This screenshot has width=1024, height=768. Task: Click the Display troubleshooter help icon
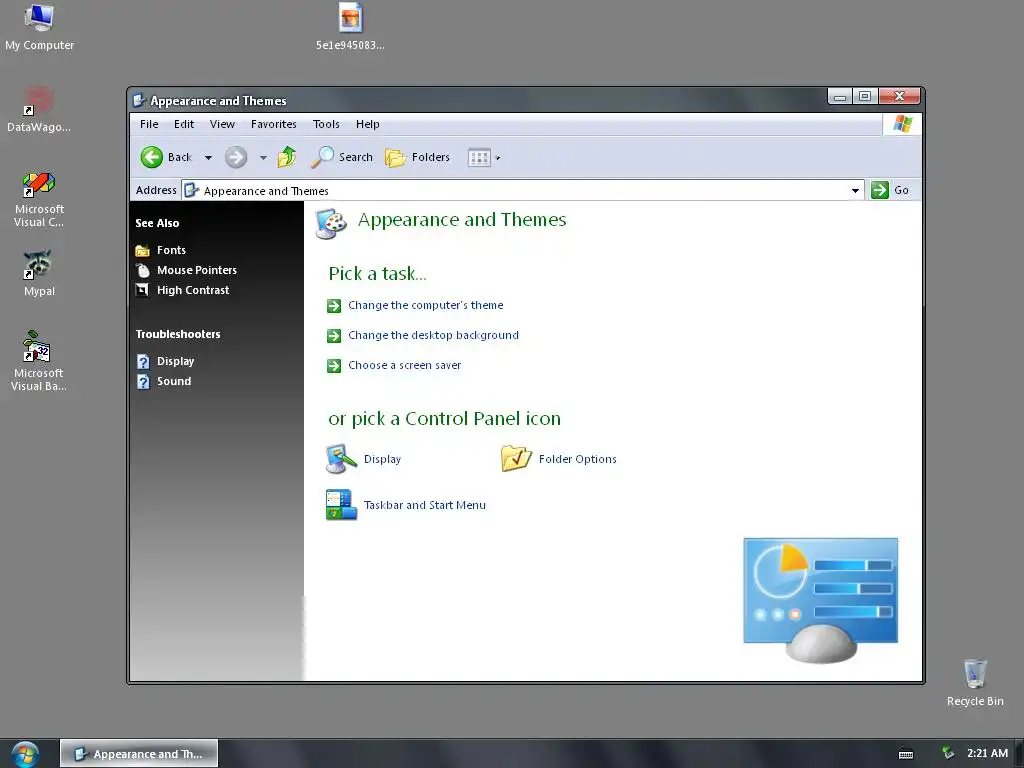[143, 361]
